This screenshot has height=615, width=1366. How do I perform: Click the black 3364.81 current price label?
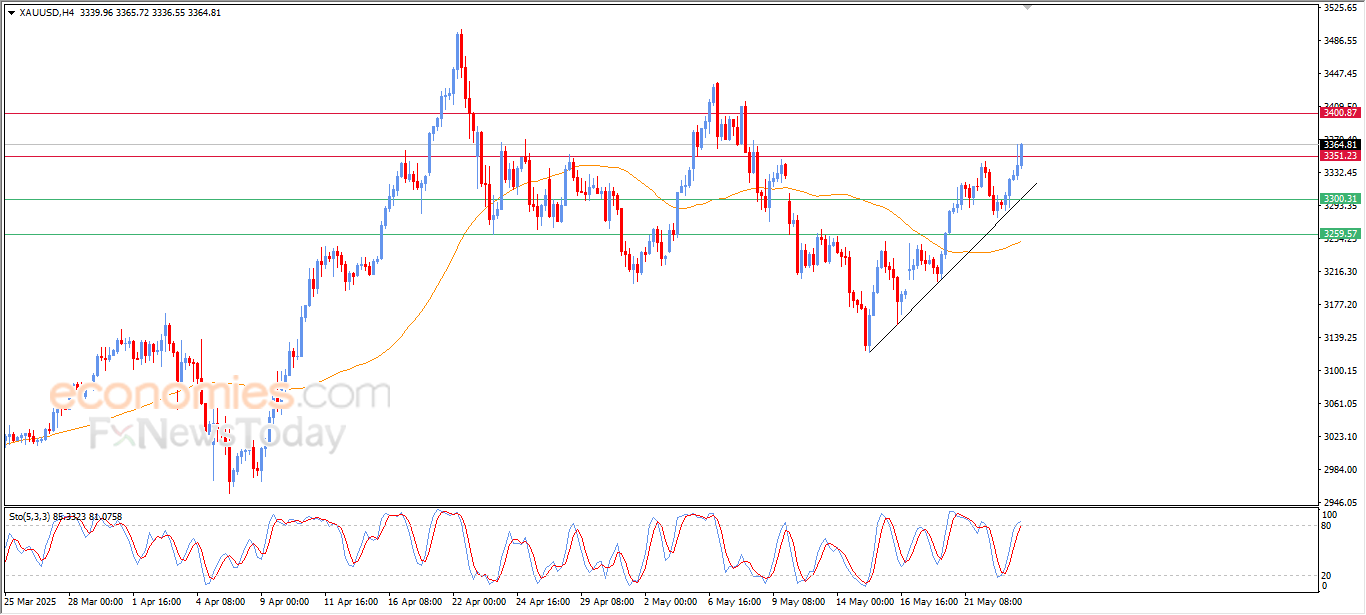coord(1339,145)
